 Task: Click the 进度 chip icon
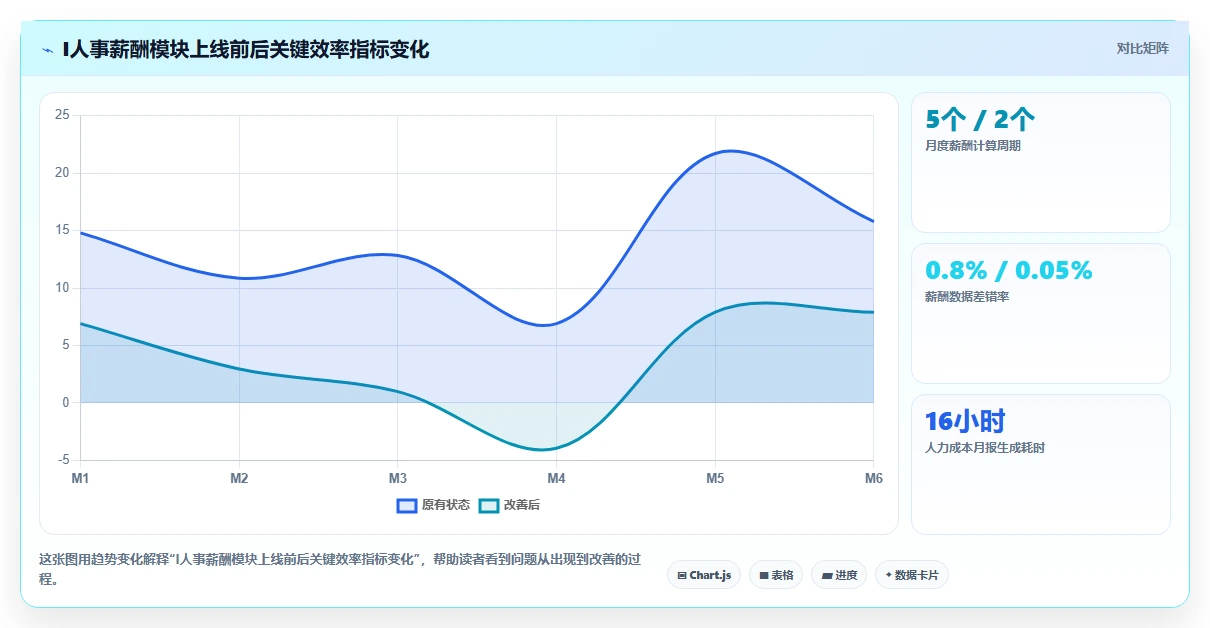pyautogui.click(x=827, y=576)
